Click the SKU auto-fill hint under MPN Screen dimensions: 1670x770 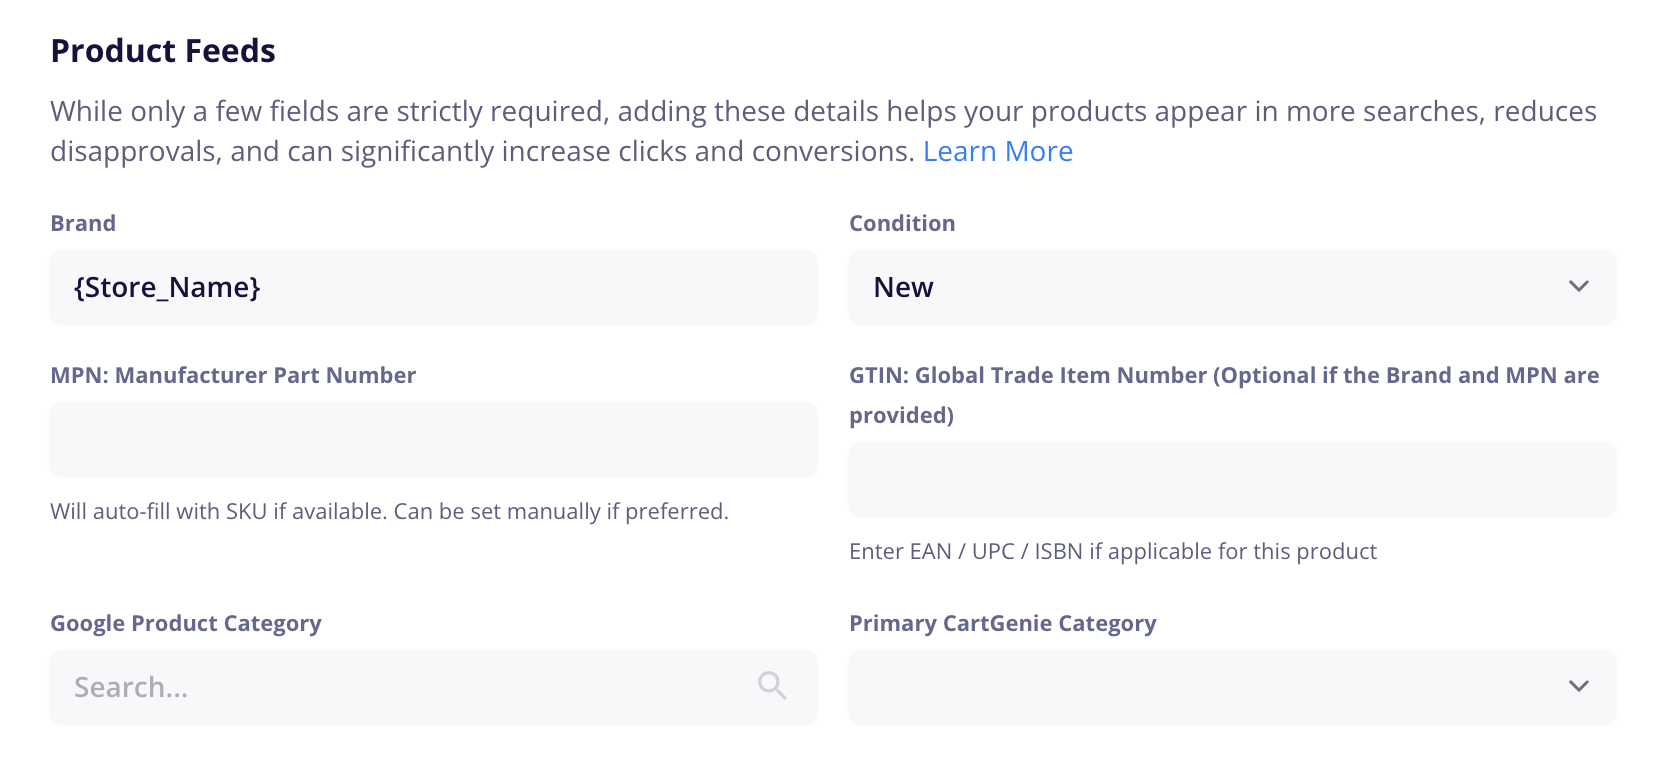click(389, 511)
